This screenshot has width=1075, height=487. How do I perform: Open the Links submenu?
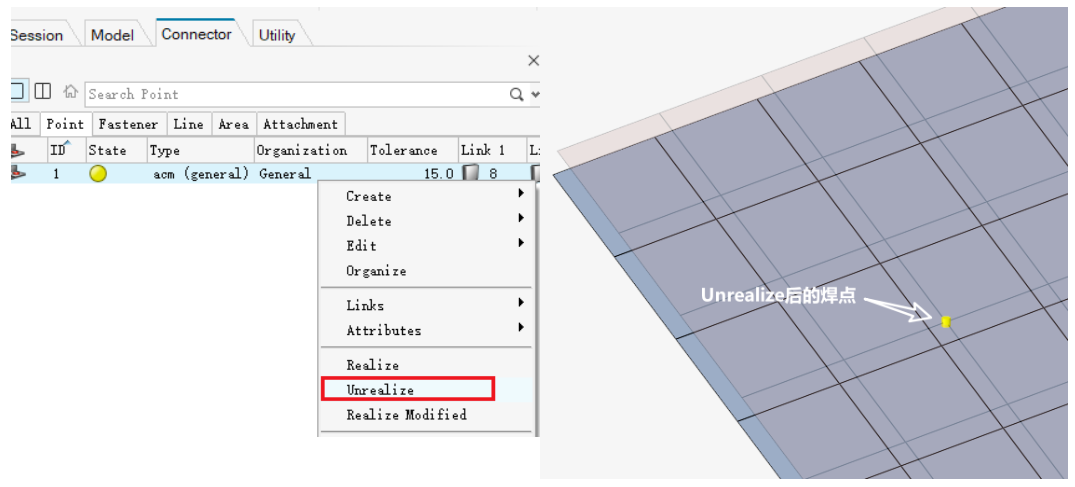pyautogui.click(x=426, y=305)
